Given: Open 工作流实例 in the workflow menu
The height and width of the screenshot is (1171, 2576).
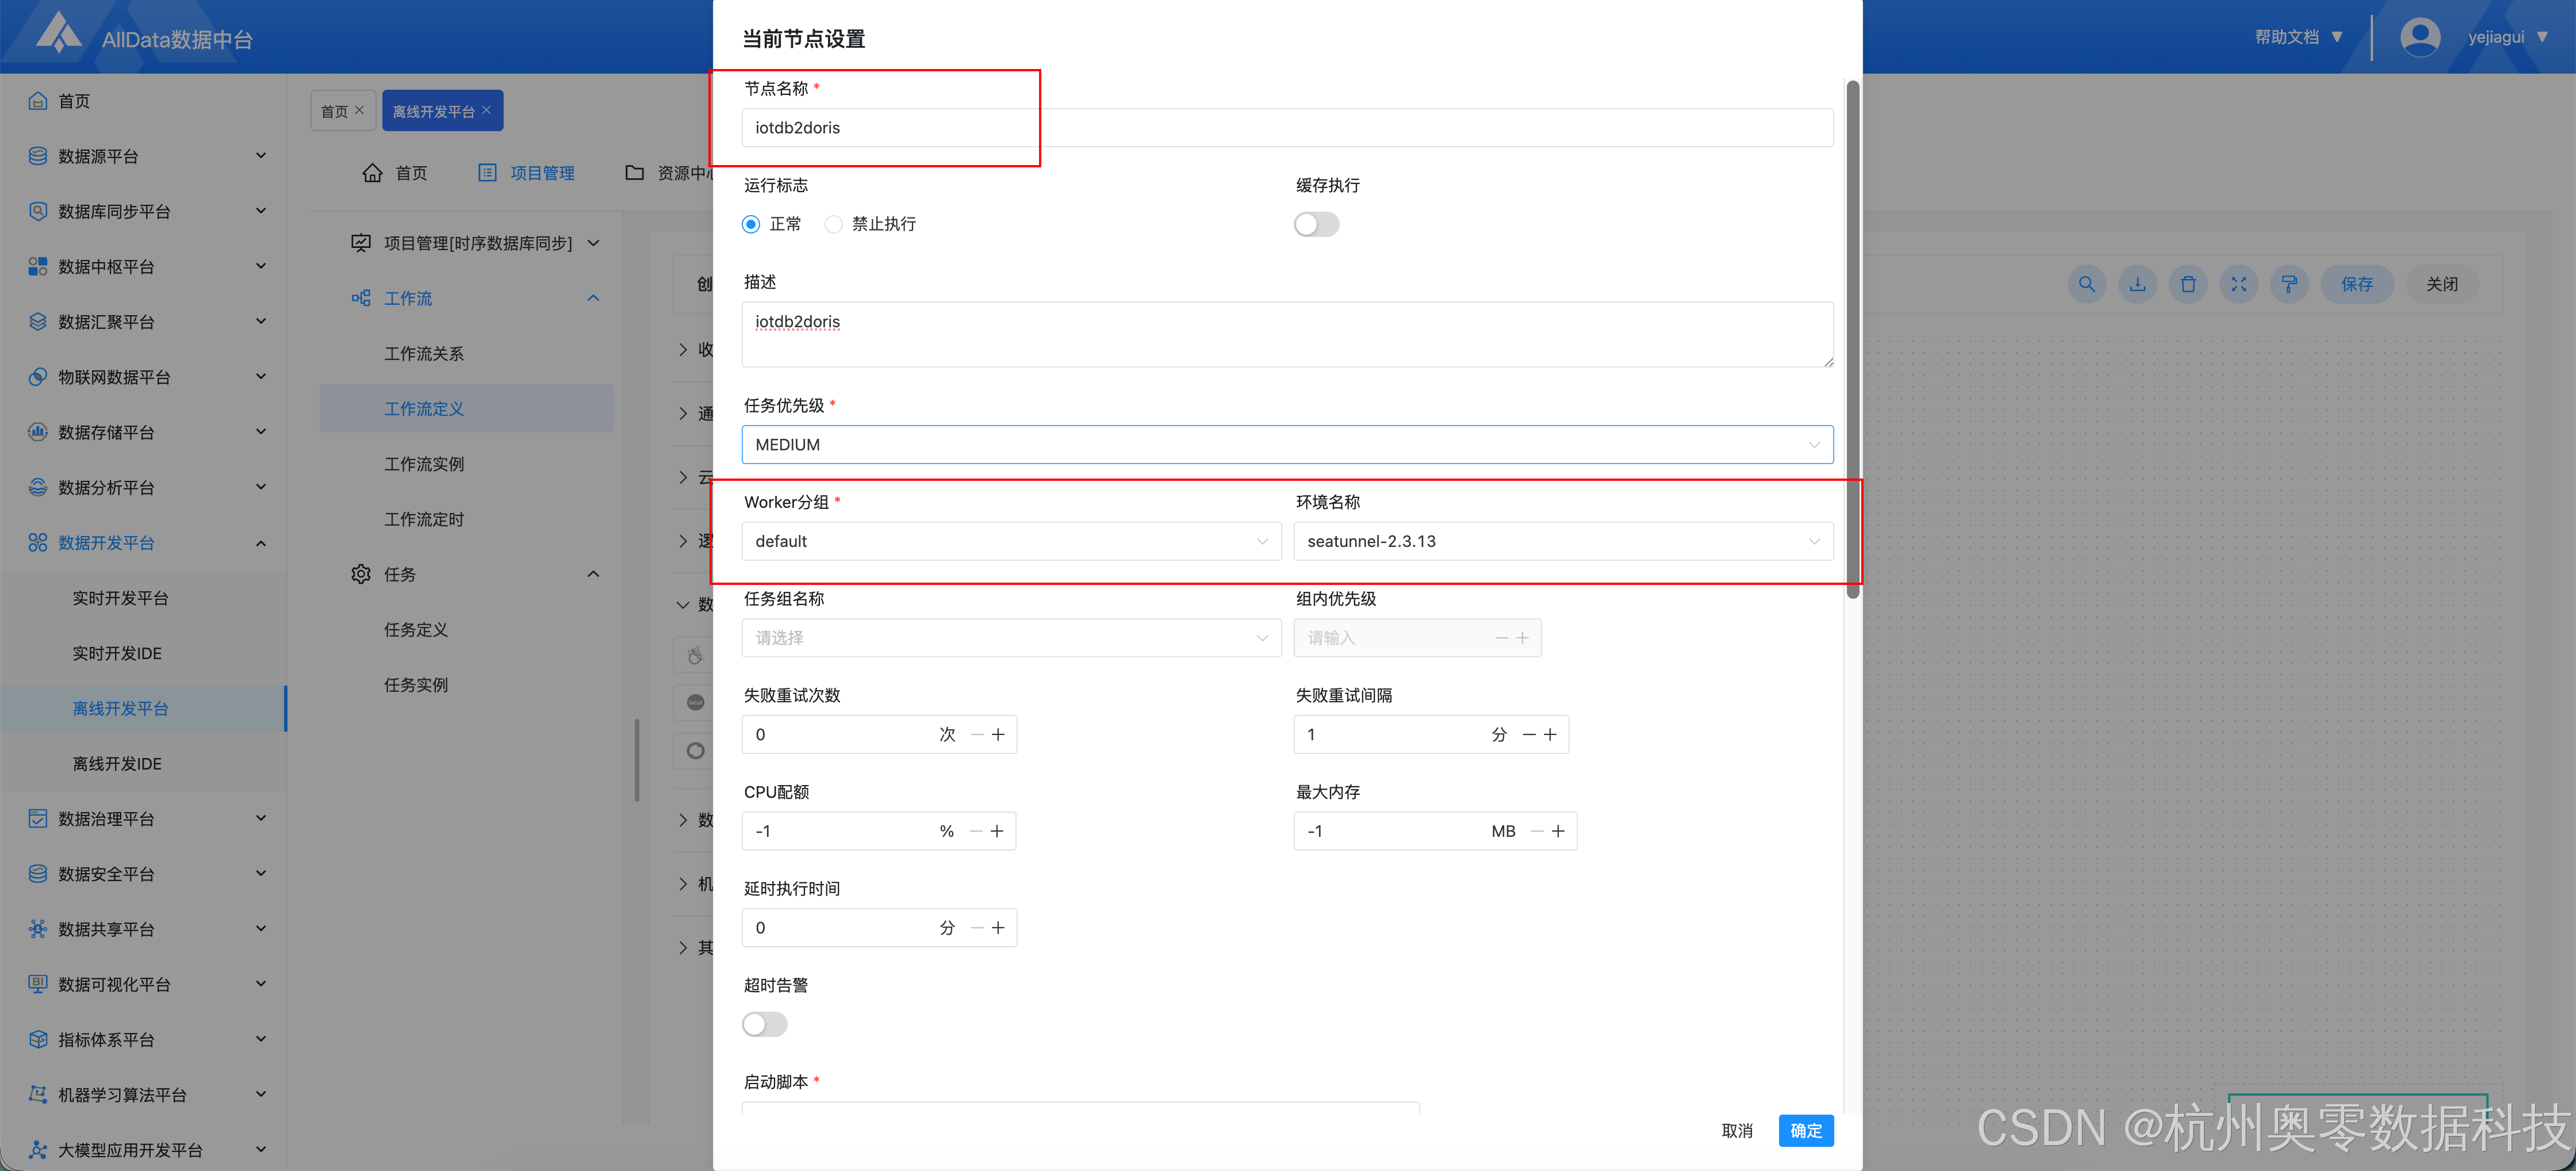Looking at the screenshot, I should [424, 464].
